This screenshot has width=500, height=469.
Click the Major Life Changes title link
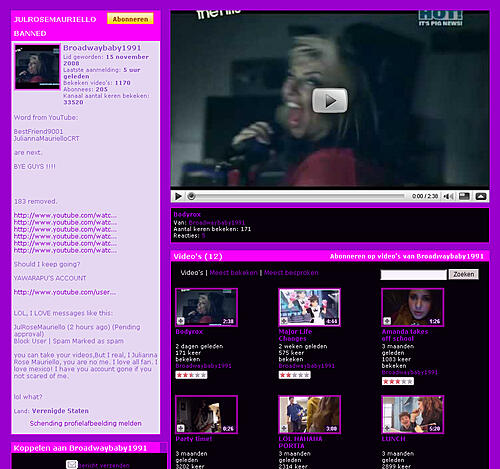[x=295, y=335]
